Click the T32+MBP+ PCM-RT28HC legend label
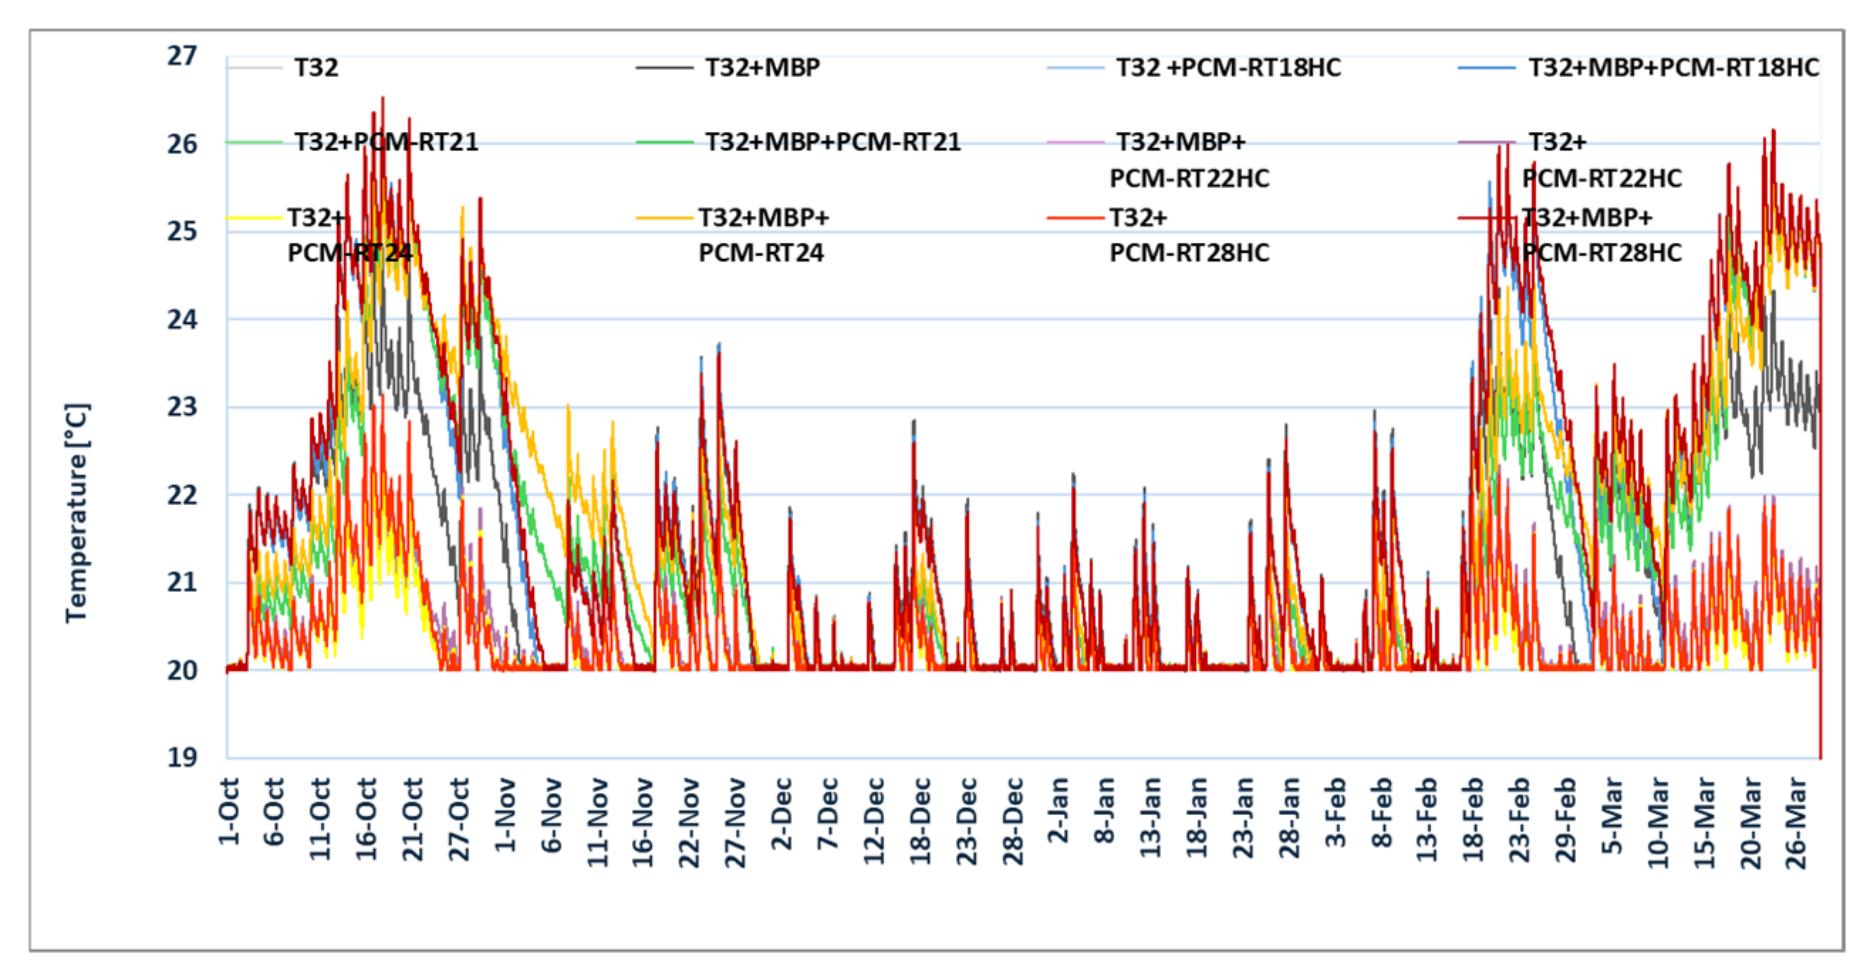This screenshot has height=978, width=1871. (1601, 235)
